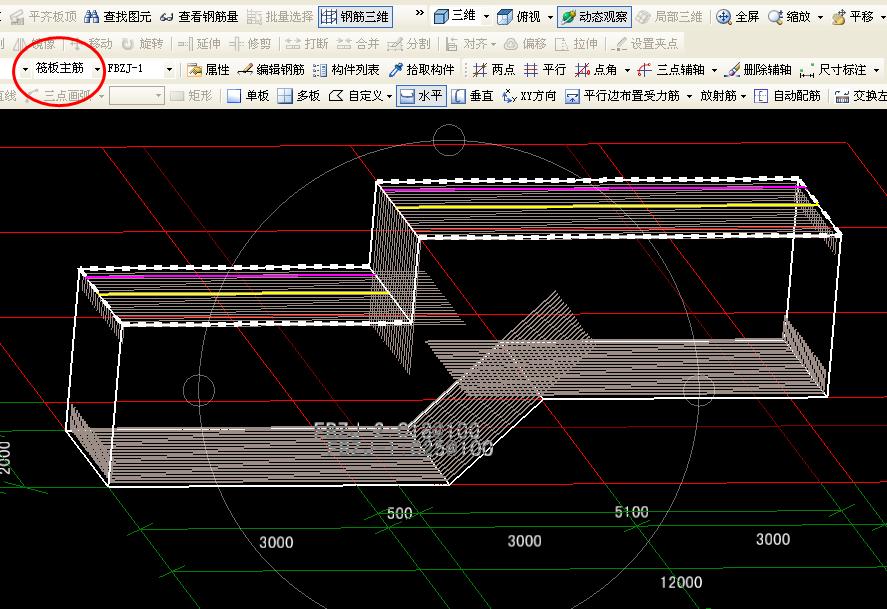The height and width of the screenshot is (609, 887).
Task: Click the 矩形 rectangle draw tool
Action: 191,96
